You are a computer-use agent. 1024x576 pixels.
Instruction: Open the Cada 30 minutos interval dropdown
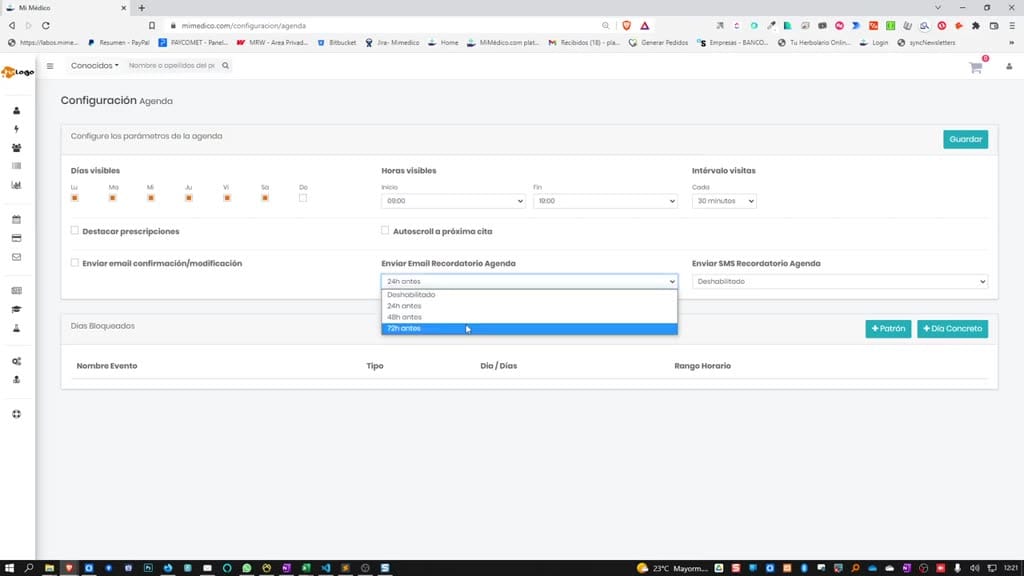click(x=724, y=201)
